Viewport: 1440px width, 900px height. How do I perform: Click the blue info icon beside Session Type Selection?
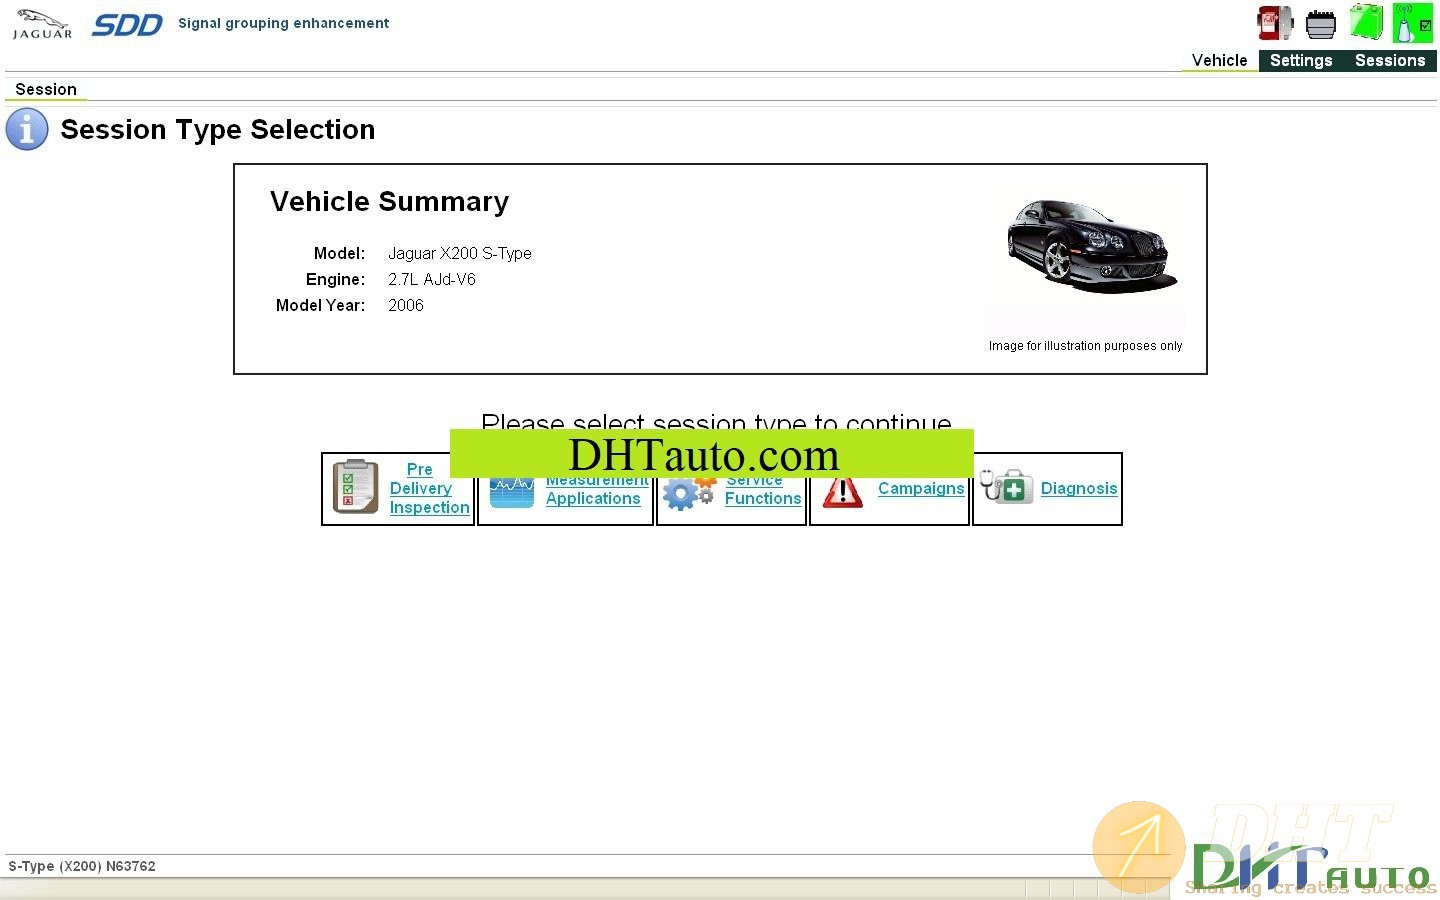(27, 130)
